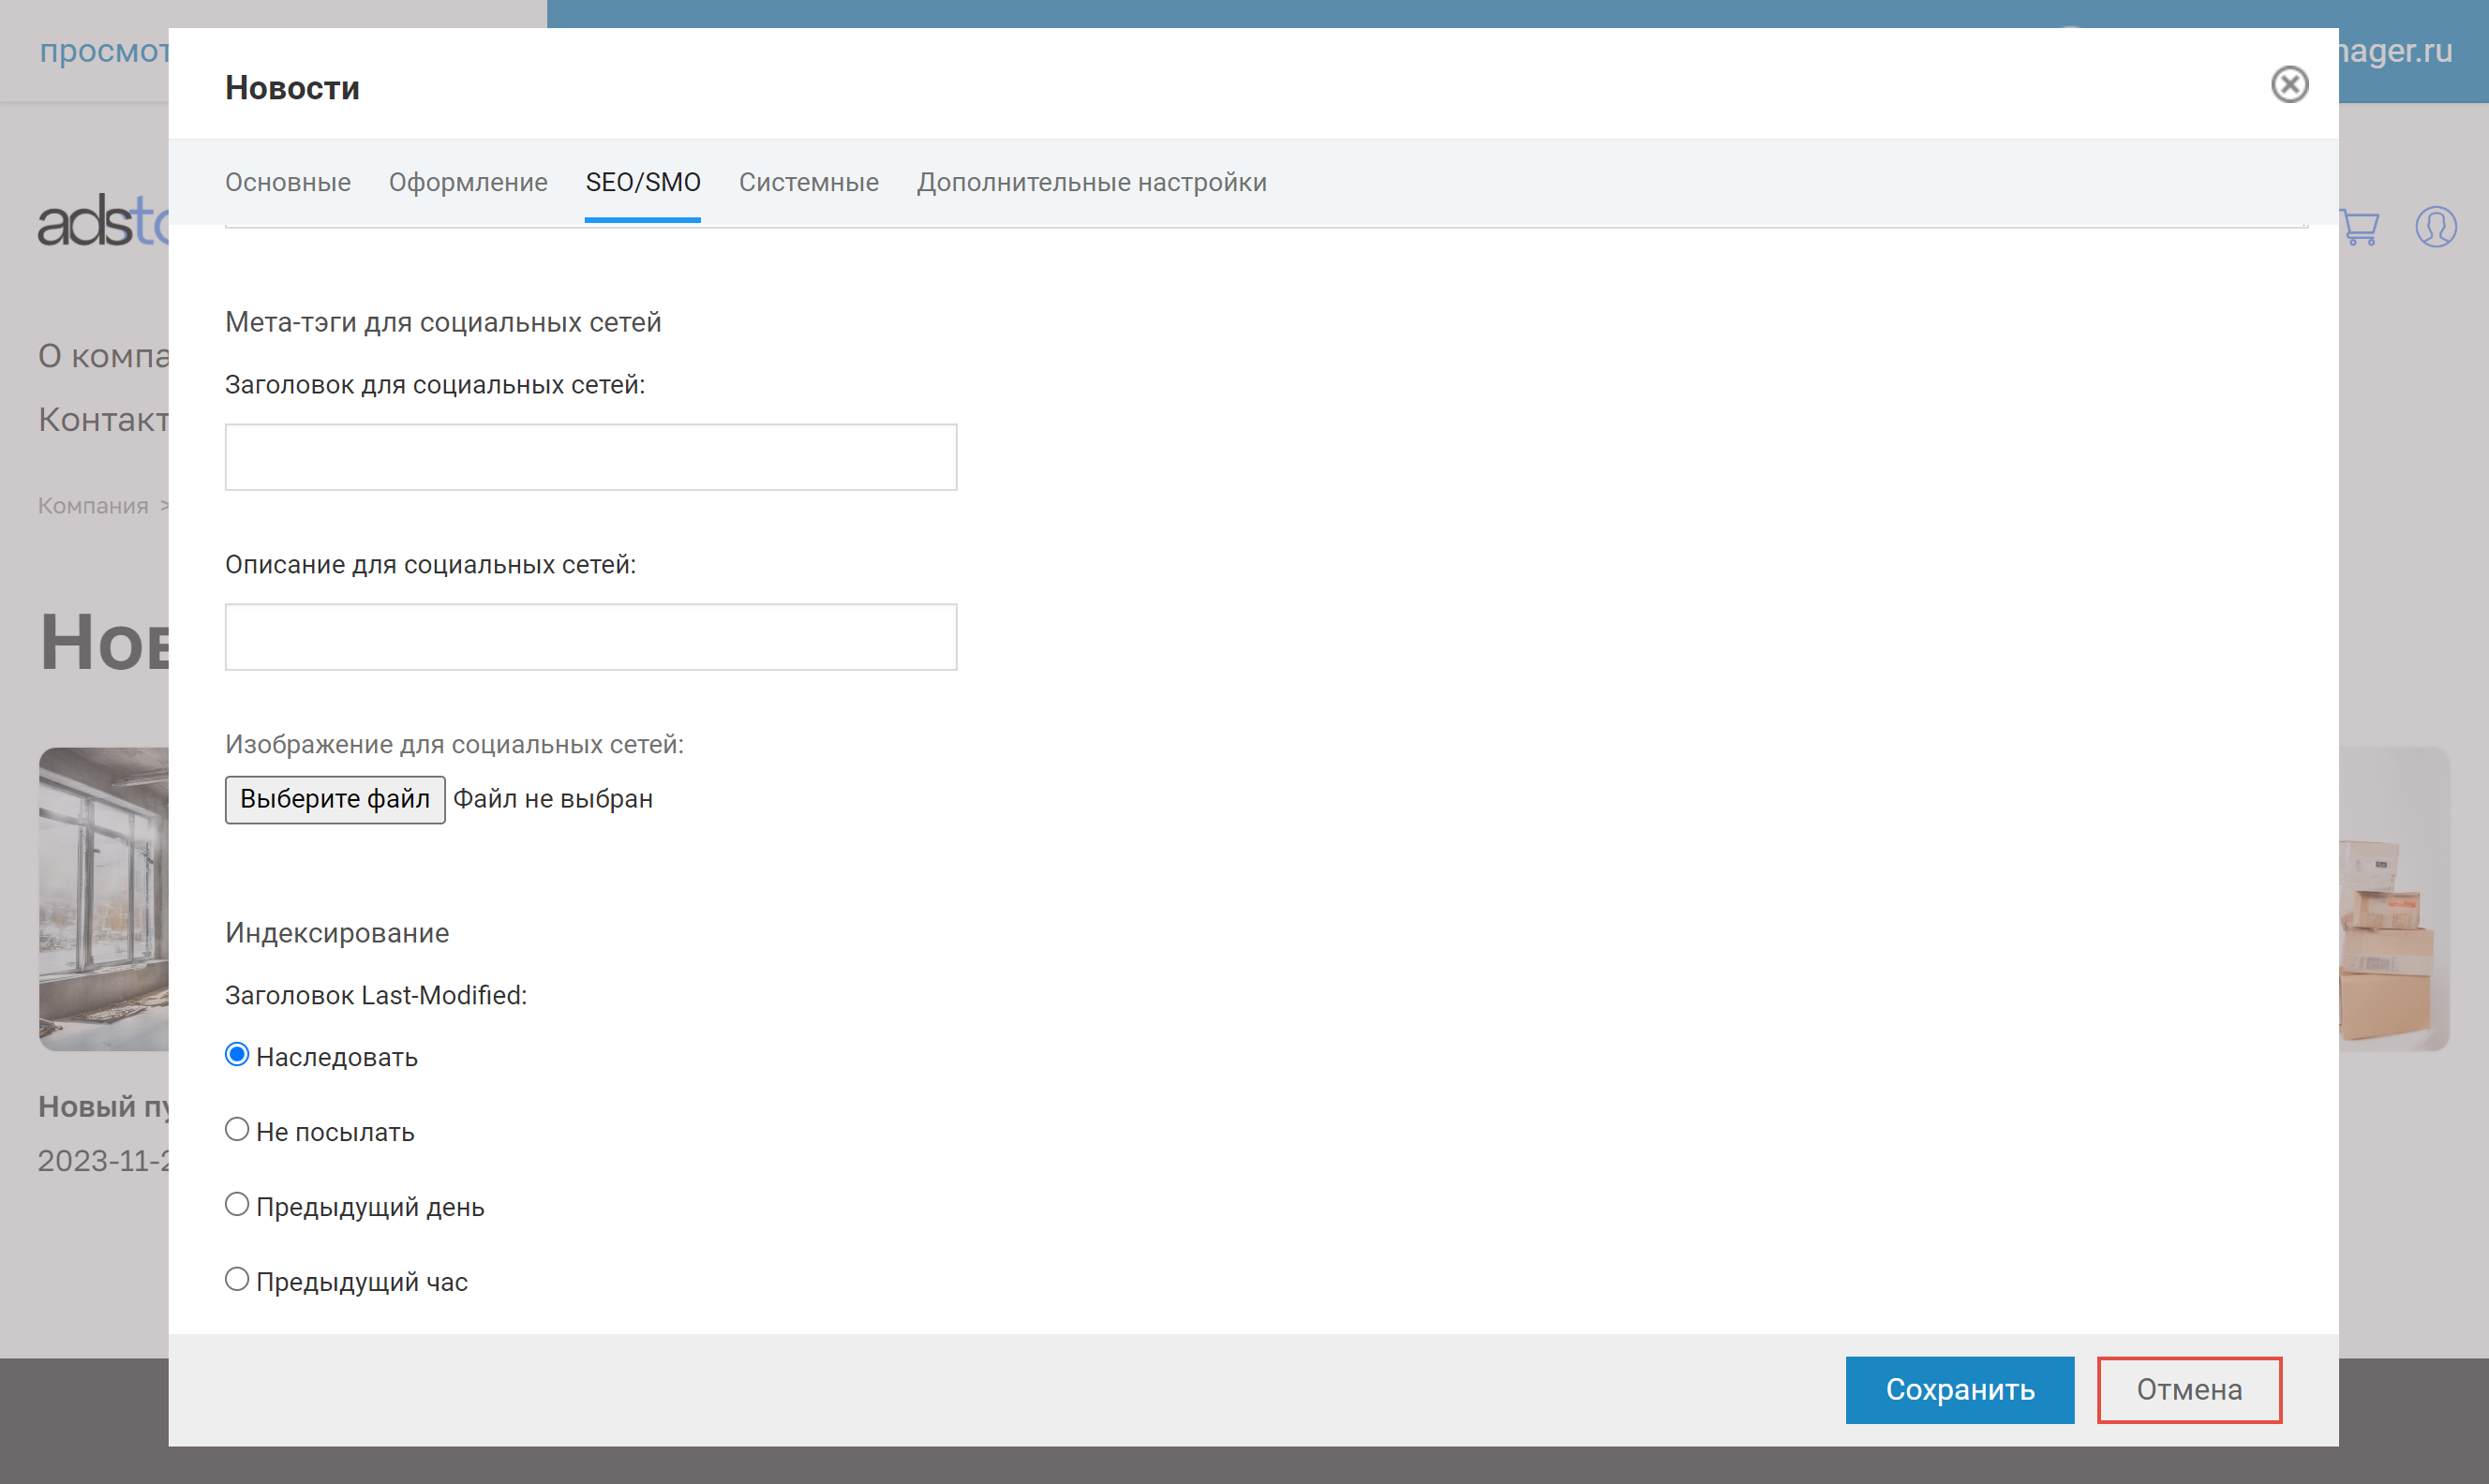
Task: Select the Наследовать radio option
Action: (237, 1055)
